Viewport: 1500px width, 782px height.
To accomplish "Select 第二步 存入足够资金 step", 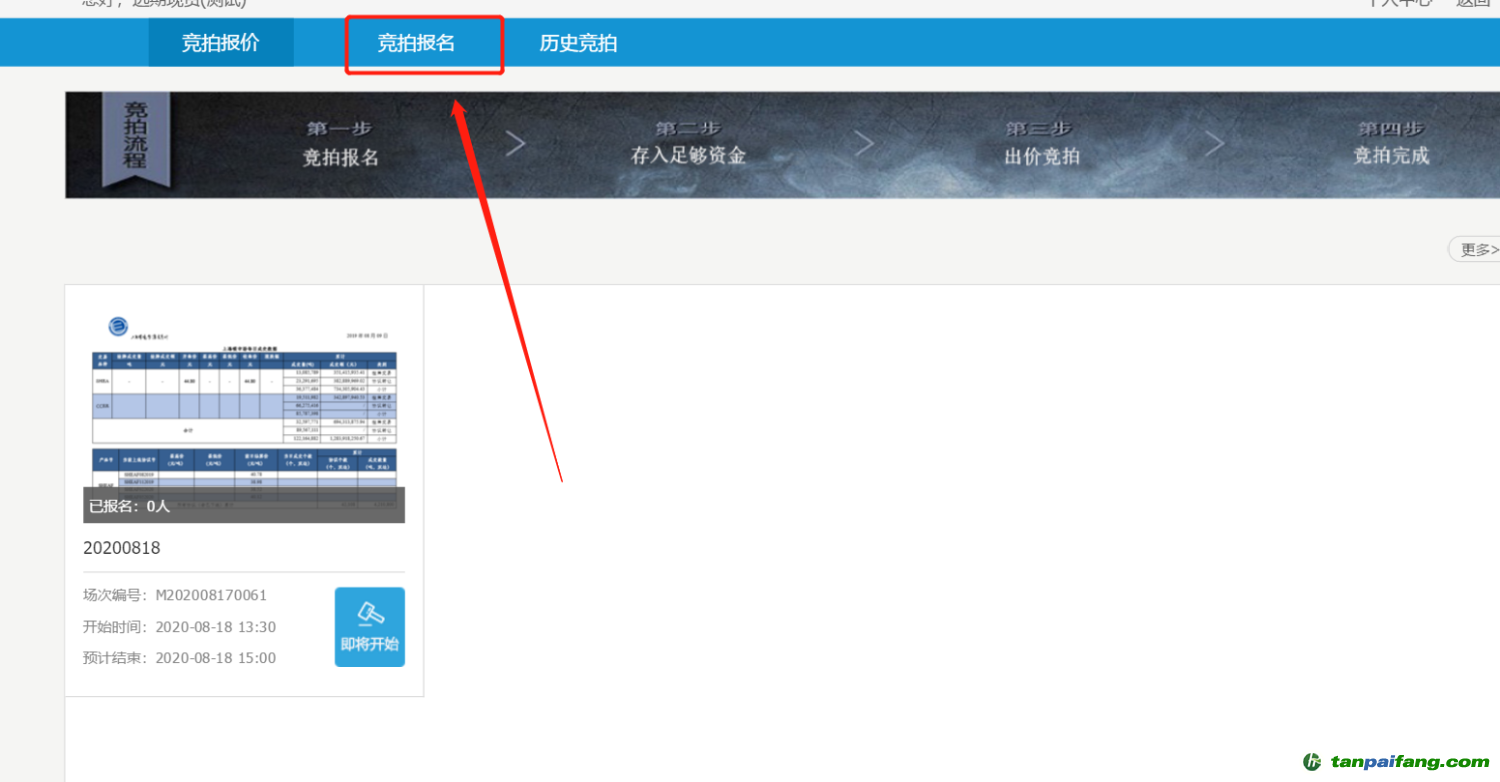I will coord(688,145).
